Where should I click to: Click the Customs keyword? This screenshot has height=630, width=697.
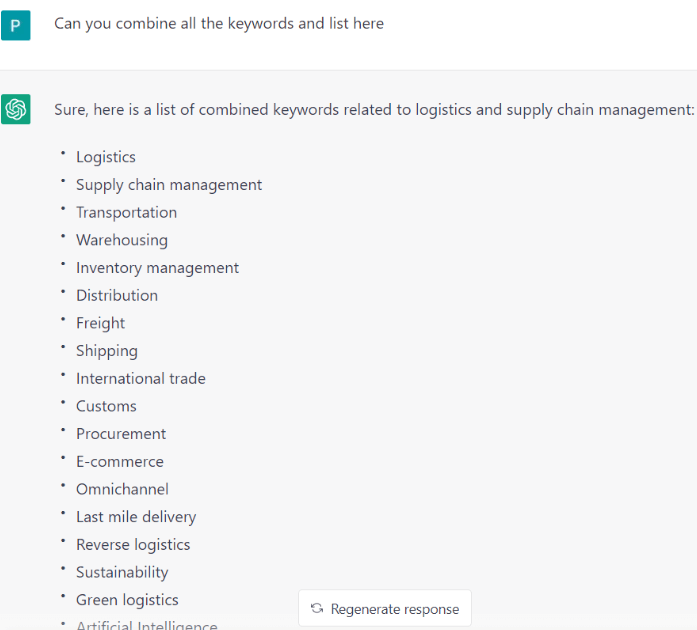pos(106,406)
